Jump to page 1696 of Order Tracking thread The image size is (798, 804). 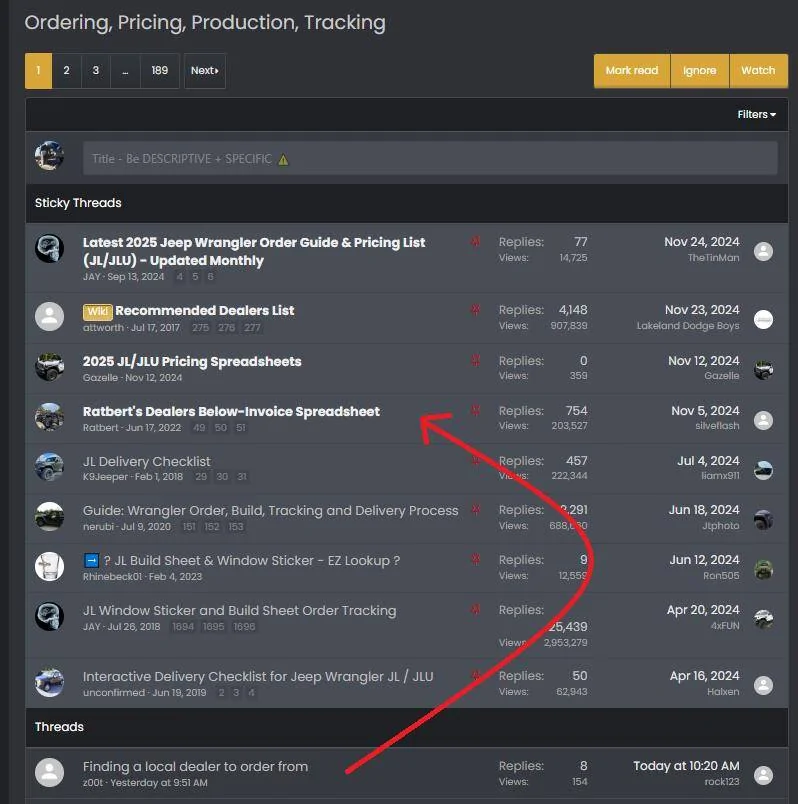point(244,627)
